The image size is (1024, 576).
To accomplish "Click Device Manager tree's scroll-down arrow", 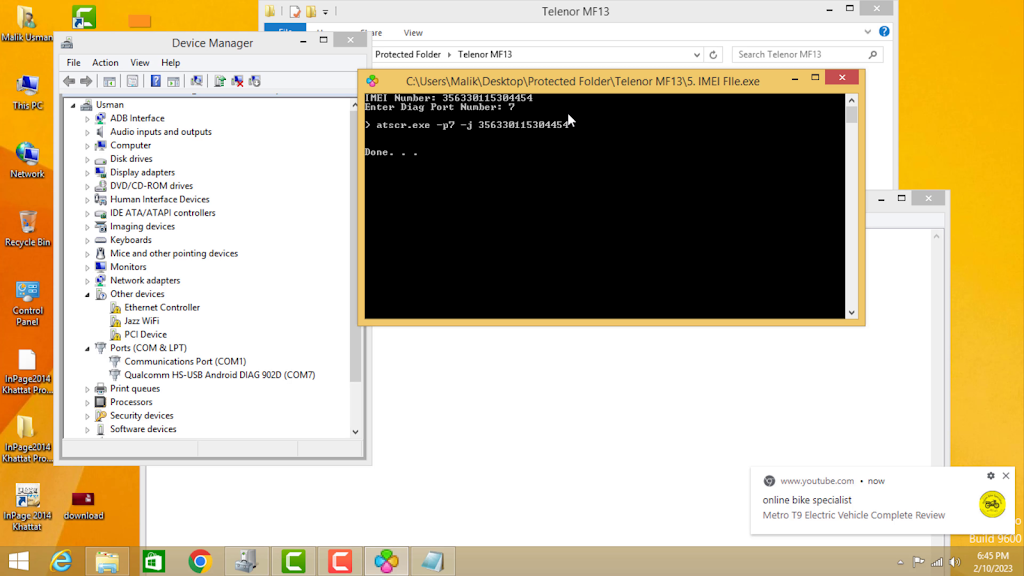I will point(355,432).
